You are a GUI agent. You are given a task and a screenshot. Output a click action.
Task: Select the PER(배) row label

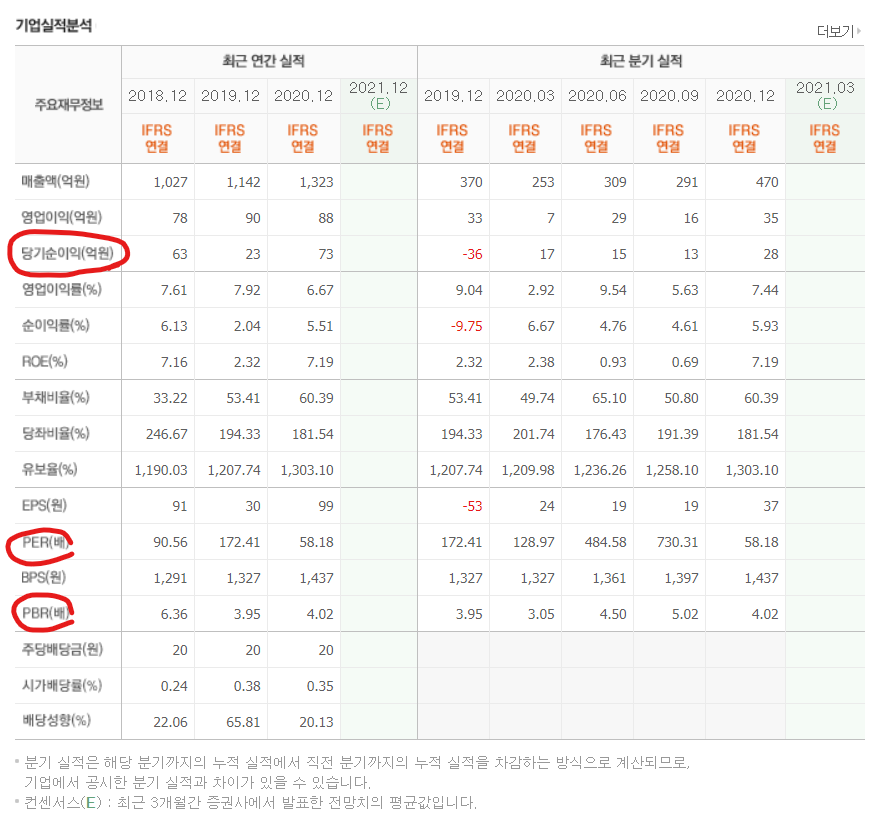(46, 542)
